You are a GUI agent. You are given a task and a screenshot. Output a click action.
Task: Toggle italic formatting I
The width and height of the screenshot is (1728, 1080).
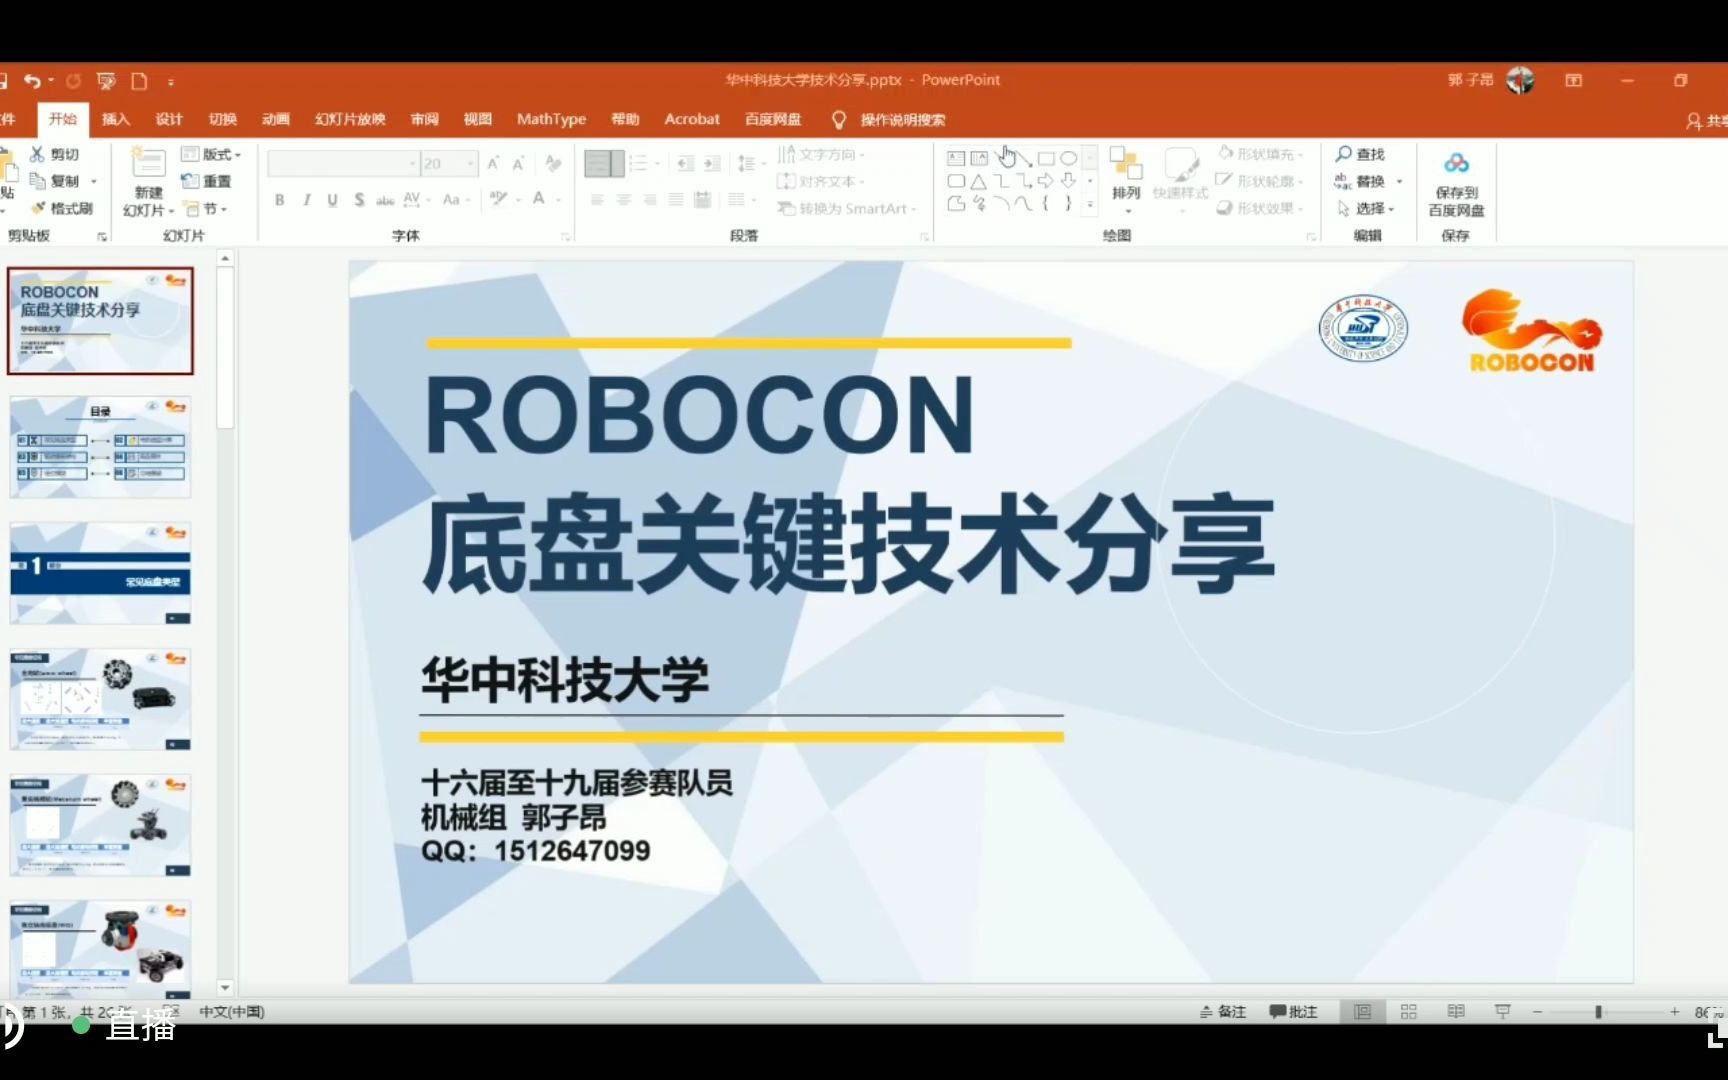click(x=306, y=200)
